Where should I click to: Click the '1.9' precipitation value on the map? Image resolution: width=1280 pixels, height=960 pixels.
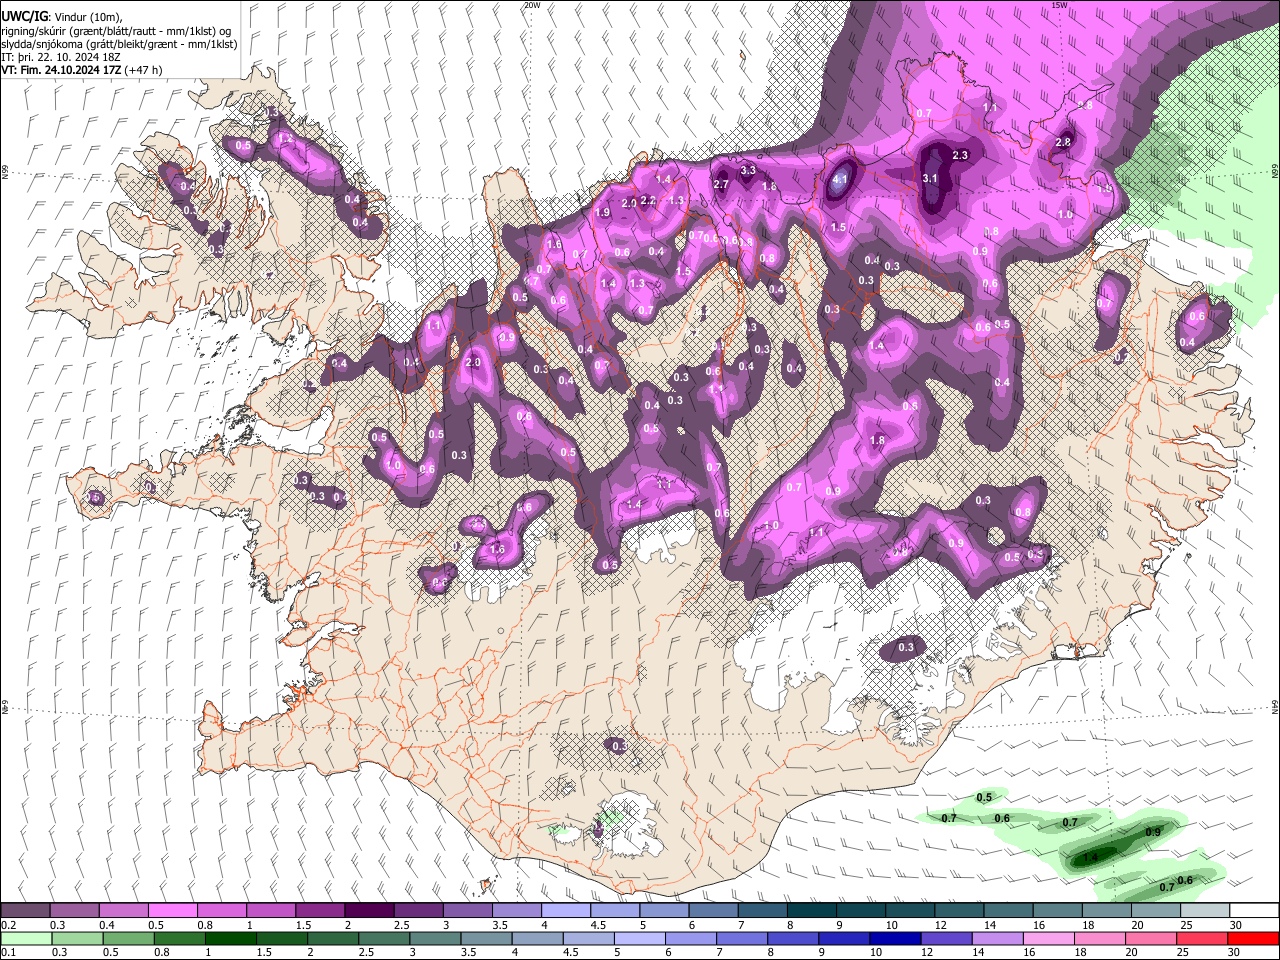tap(602, 212)
